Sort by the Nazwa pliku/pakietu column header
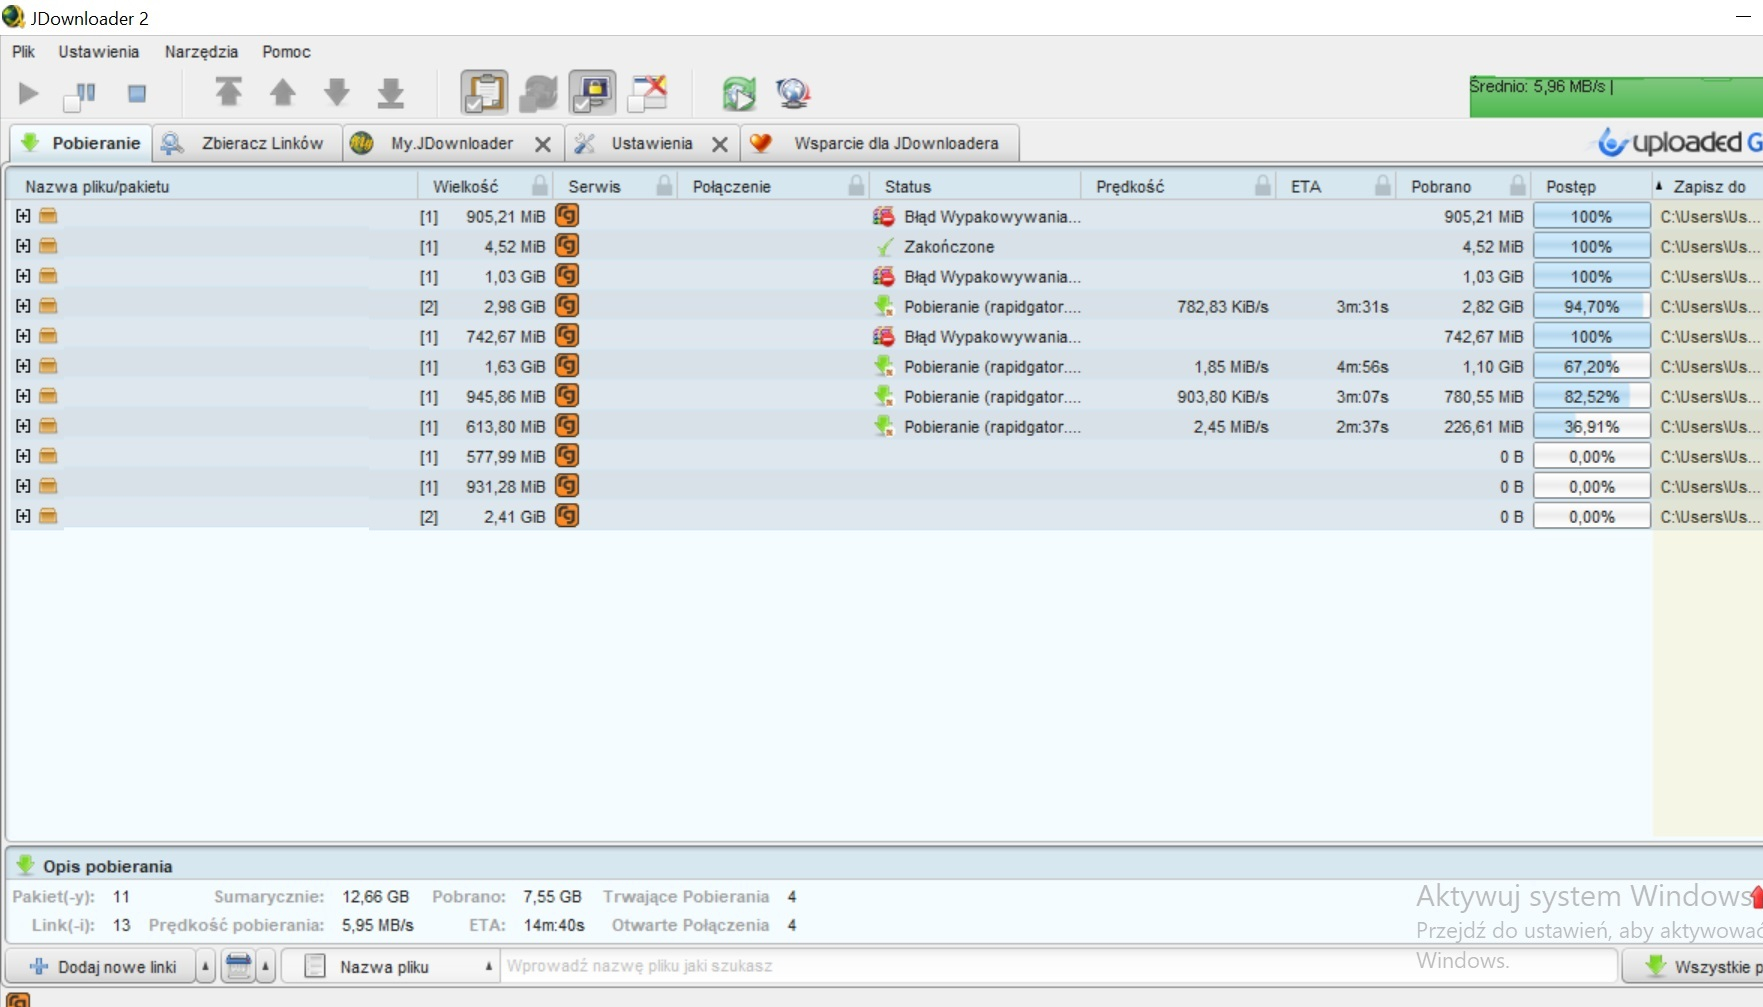1763x1007 pixels. [x=211, y=186]
